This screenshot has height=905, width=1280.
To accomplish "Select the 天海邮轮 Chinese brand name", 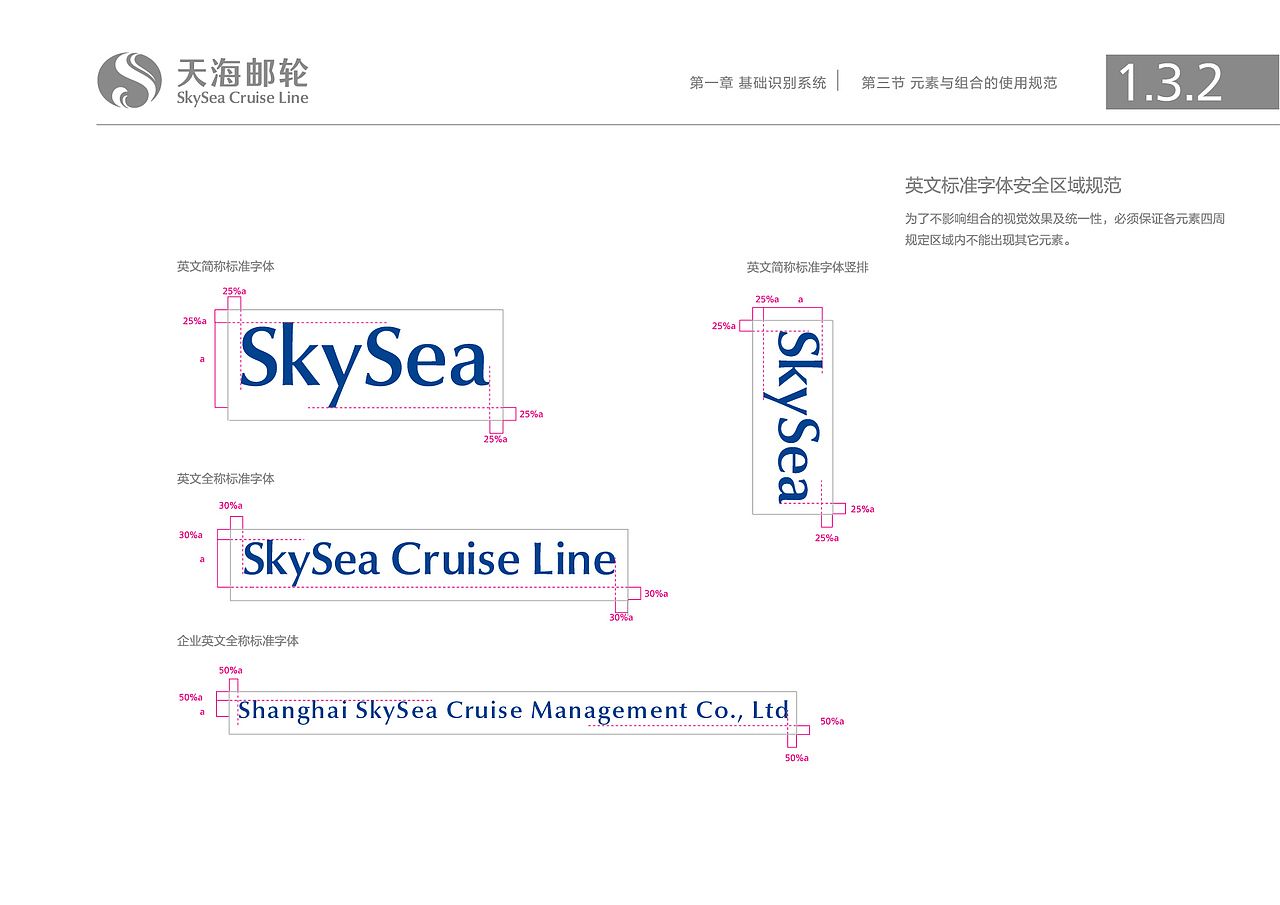I will (x=242, y=73).
